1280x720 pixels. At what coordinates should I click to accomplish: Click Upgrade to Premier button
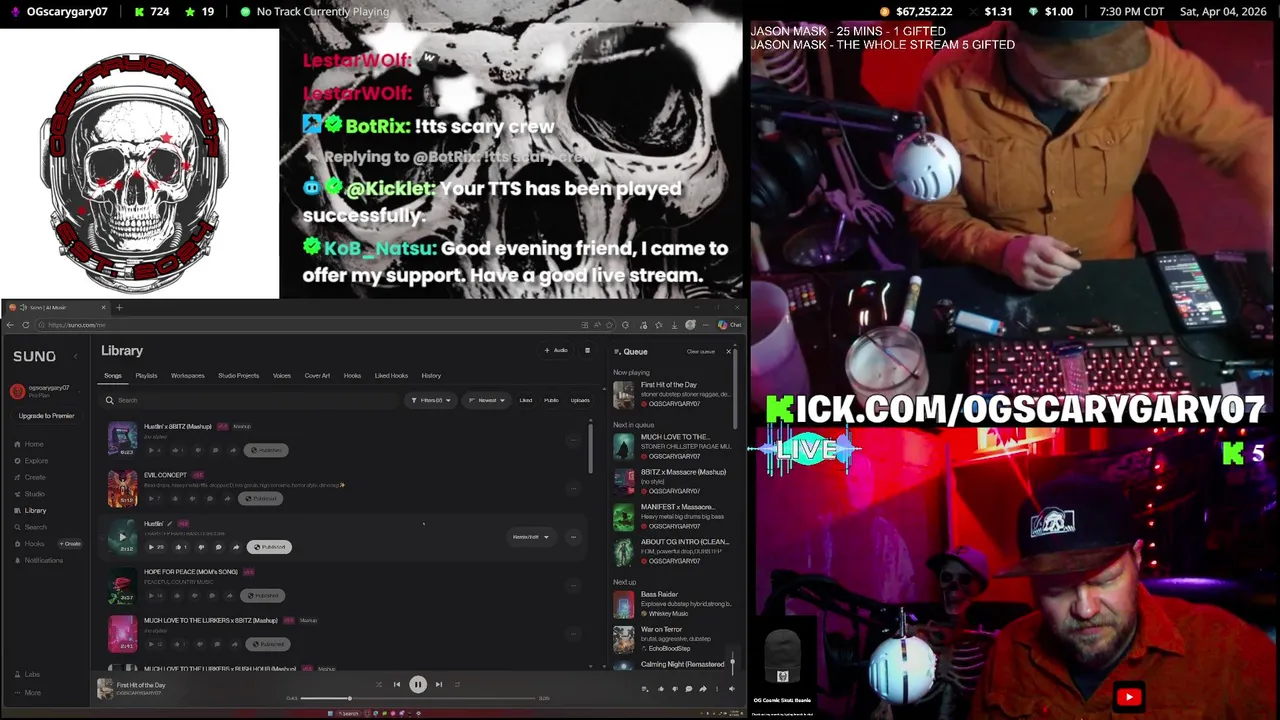46,416
